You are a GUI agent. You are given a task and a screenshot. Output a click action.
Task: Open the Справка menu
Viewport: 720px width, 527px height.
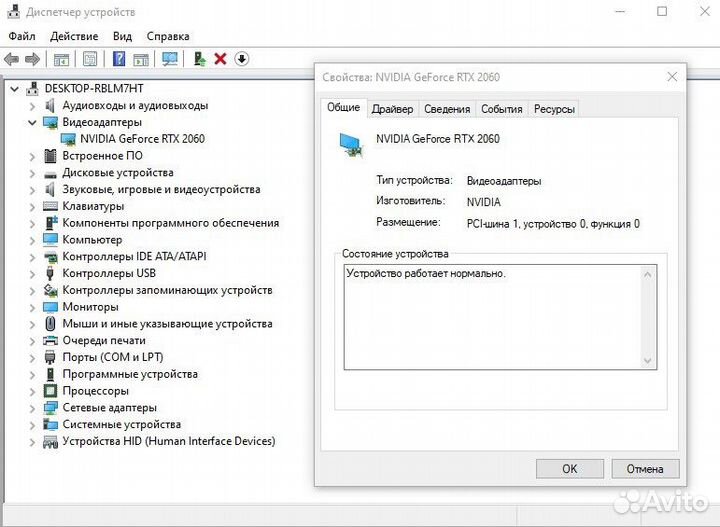pyautogui.click(x=168, y=36)
